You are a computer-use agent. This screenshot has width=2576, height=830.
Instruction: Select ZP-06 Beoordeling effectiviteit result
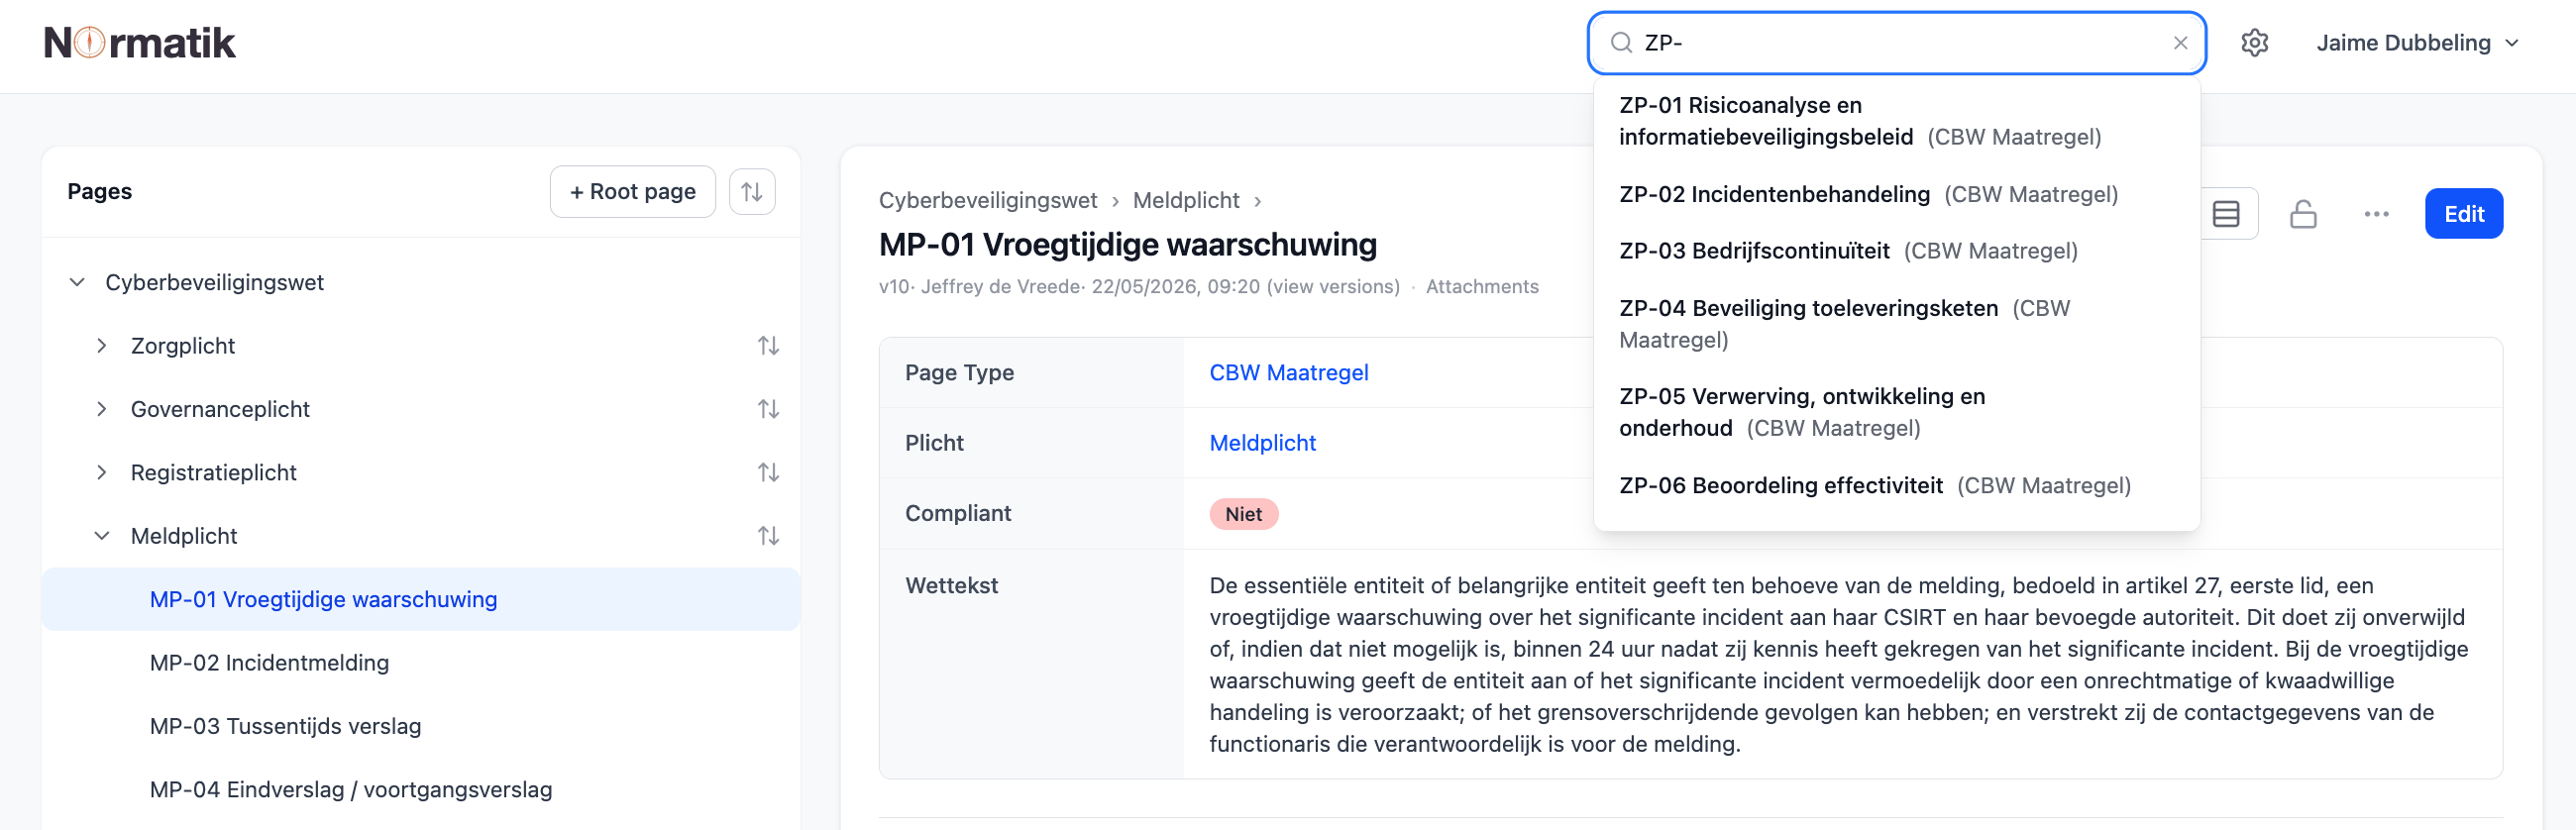coord(1896,486)
